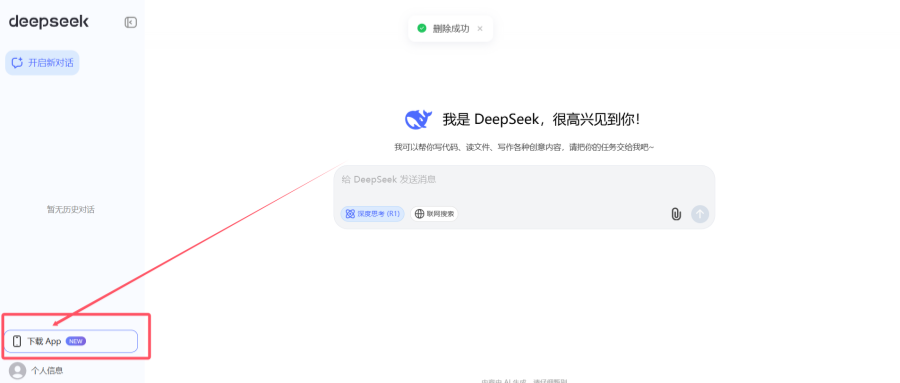
Task: Click the send arrow button
Action: coord(700,214)
